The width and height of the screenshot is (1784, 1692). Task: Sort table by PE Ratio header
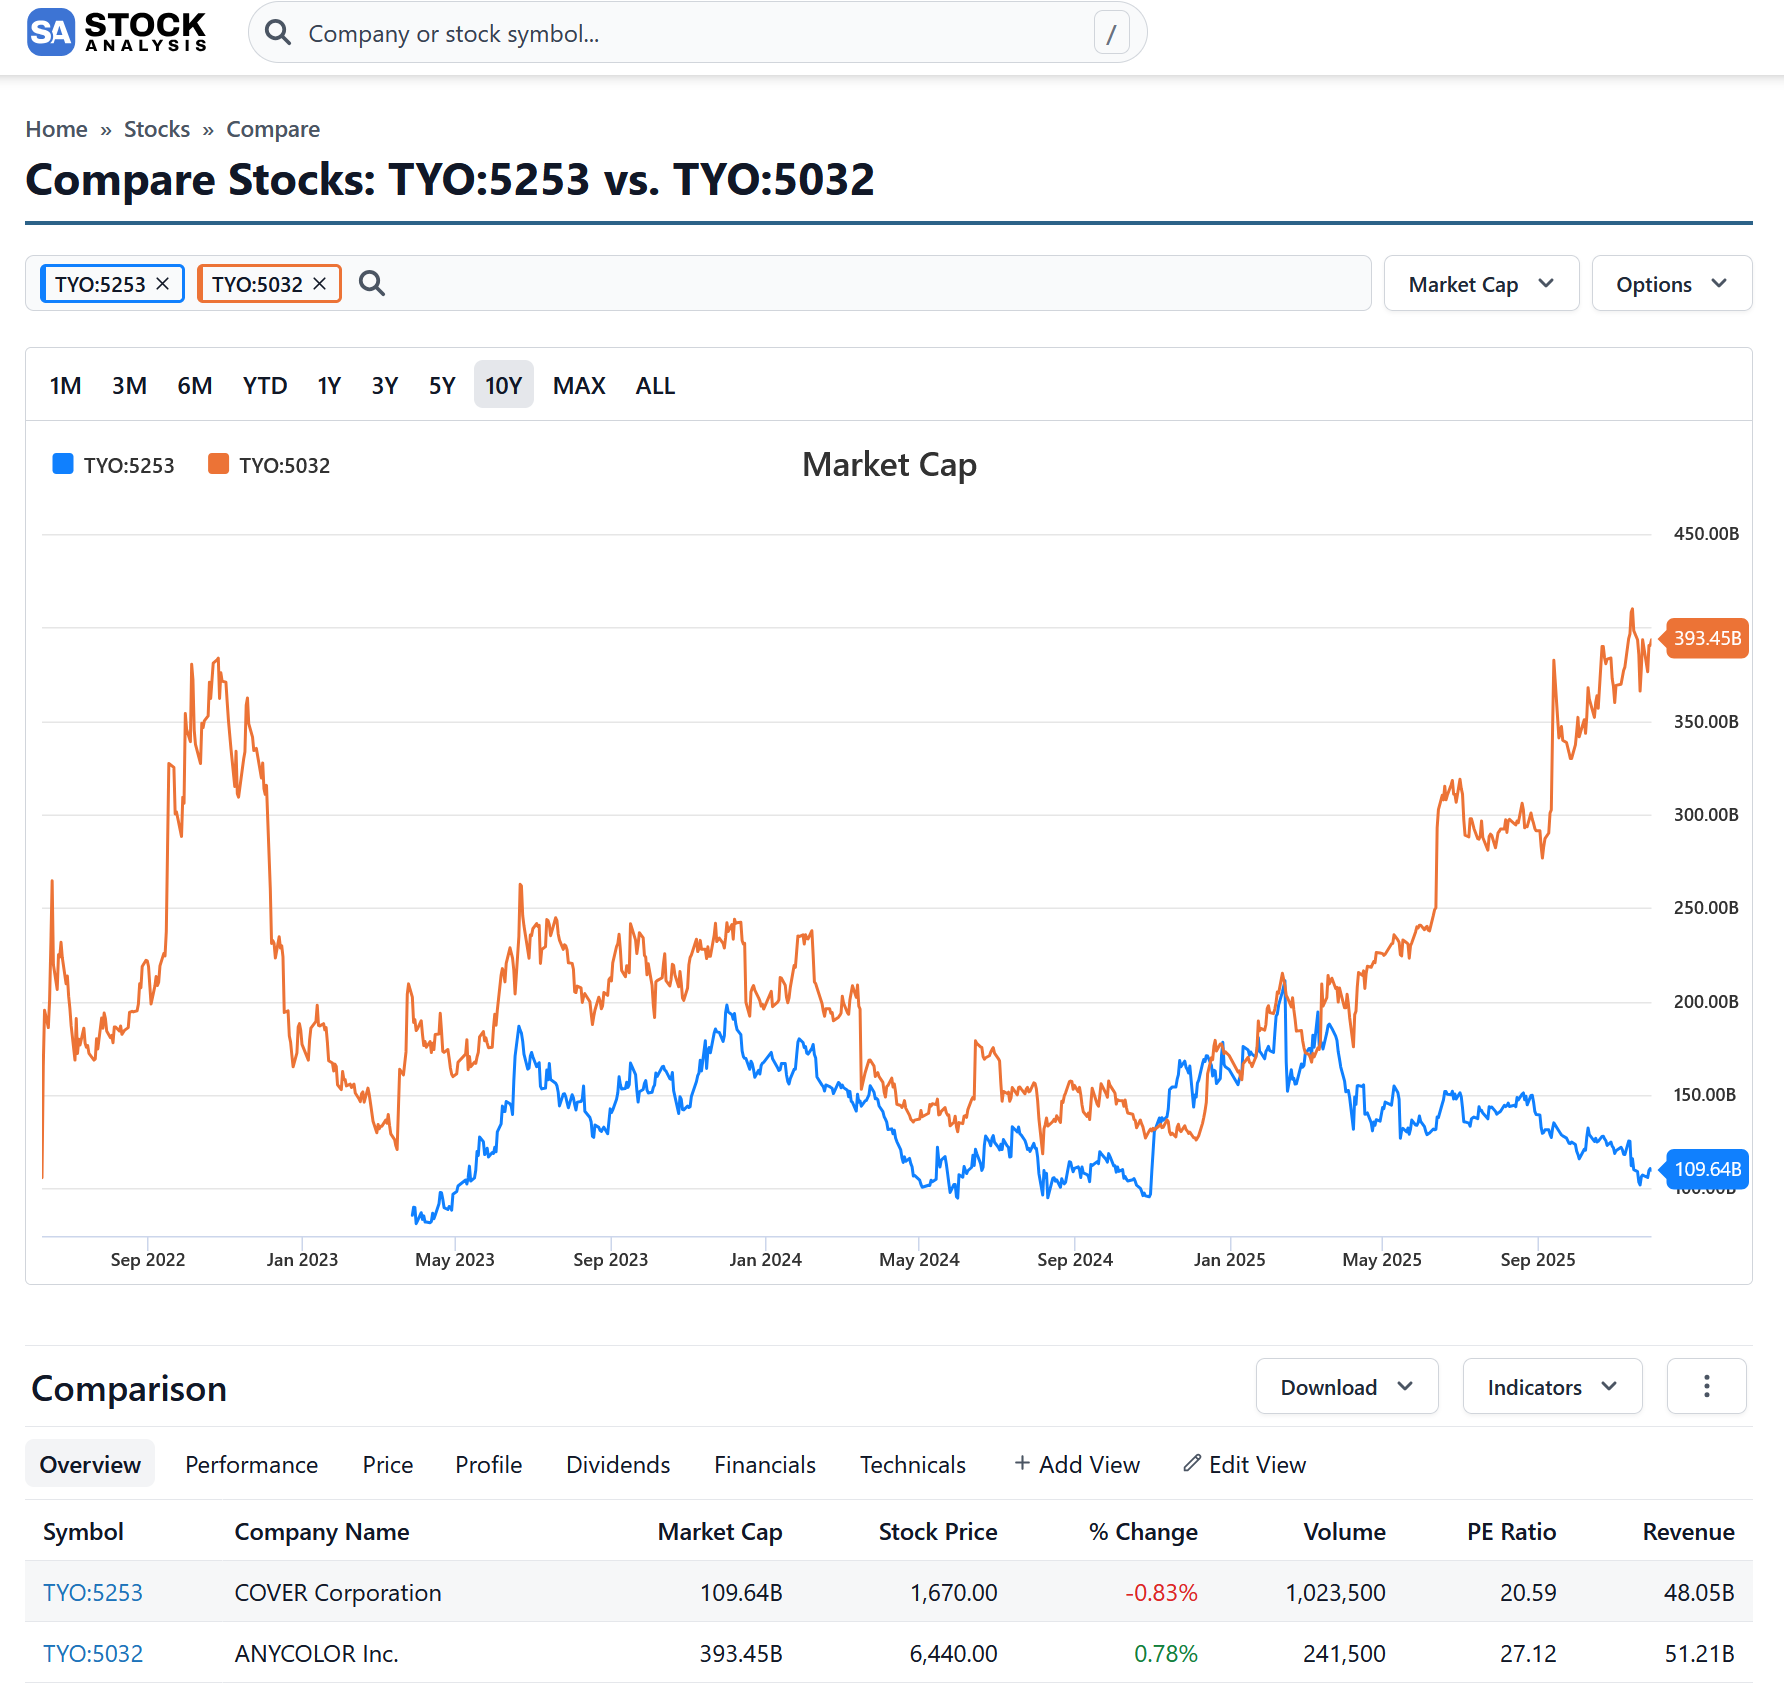[x=1512, y=1531]
